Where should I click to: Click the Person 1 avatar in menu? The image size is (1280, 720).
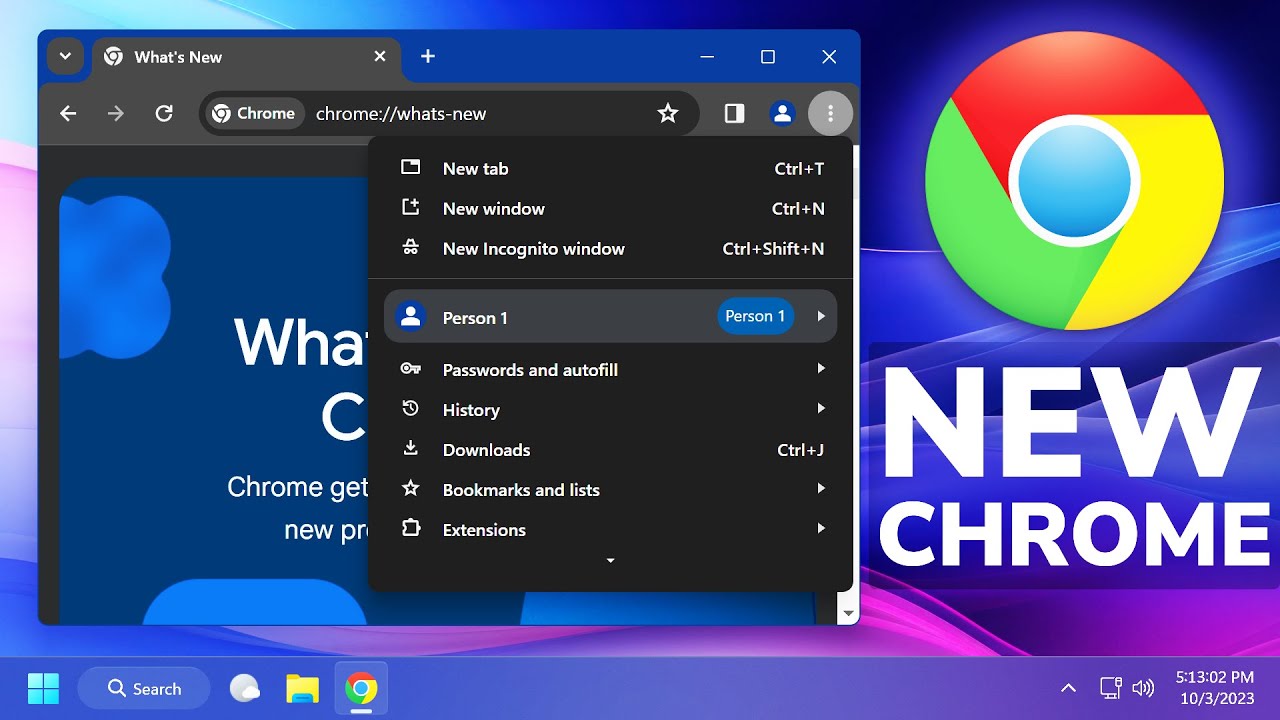[410, 317]
